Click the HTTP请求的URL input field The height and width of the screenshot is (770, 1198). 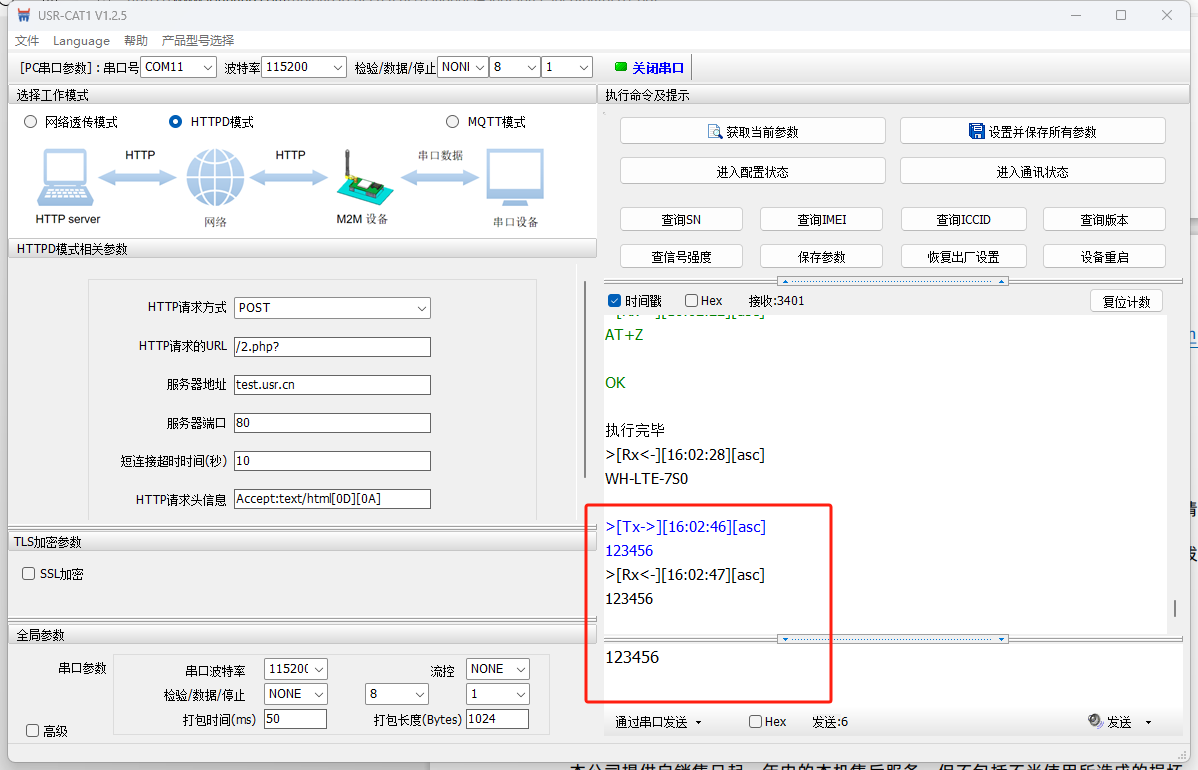coord(332,347)
